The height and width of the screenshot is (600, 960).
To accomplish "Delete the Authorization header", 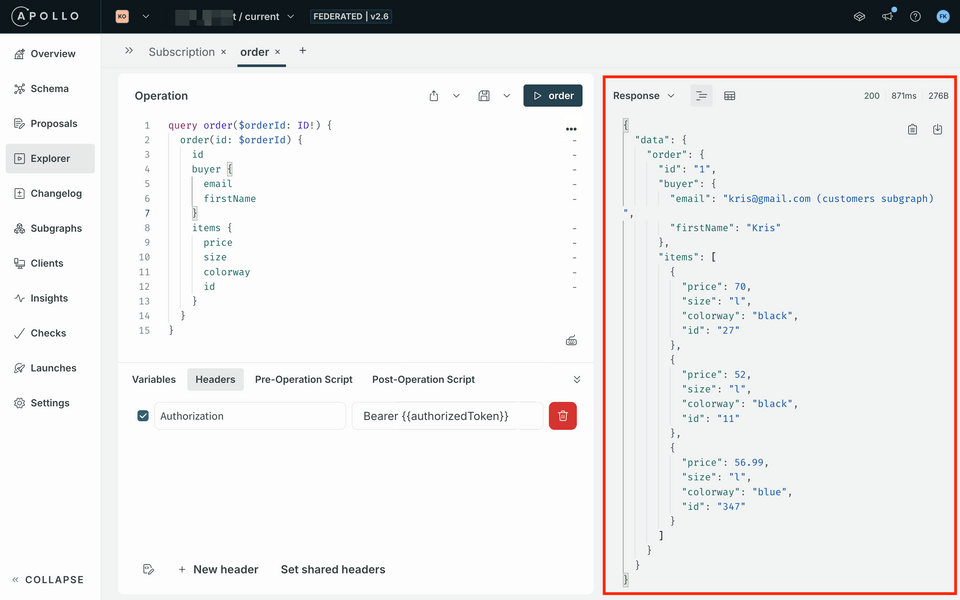I will pos(563,416).
